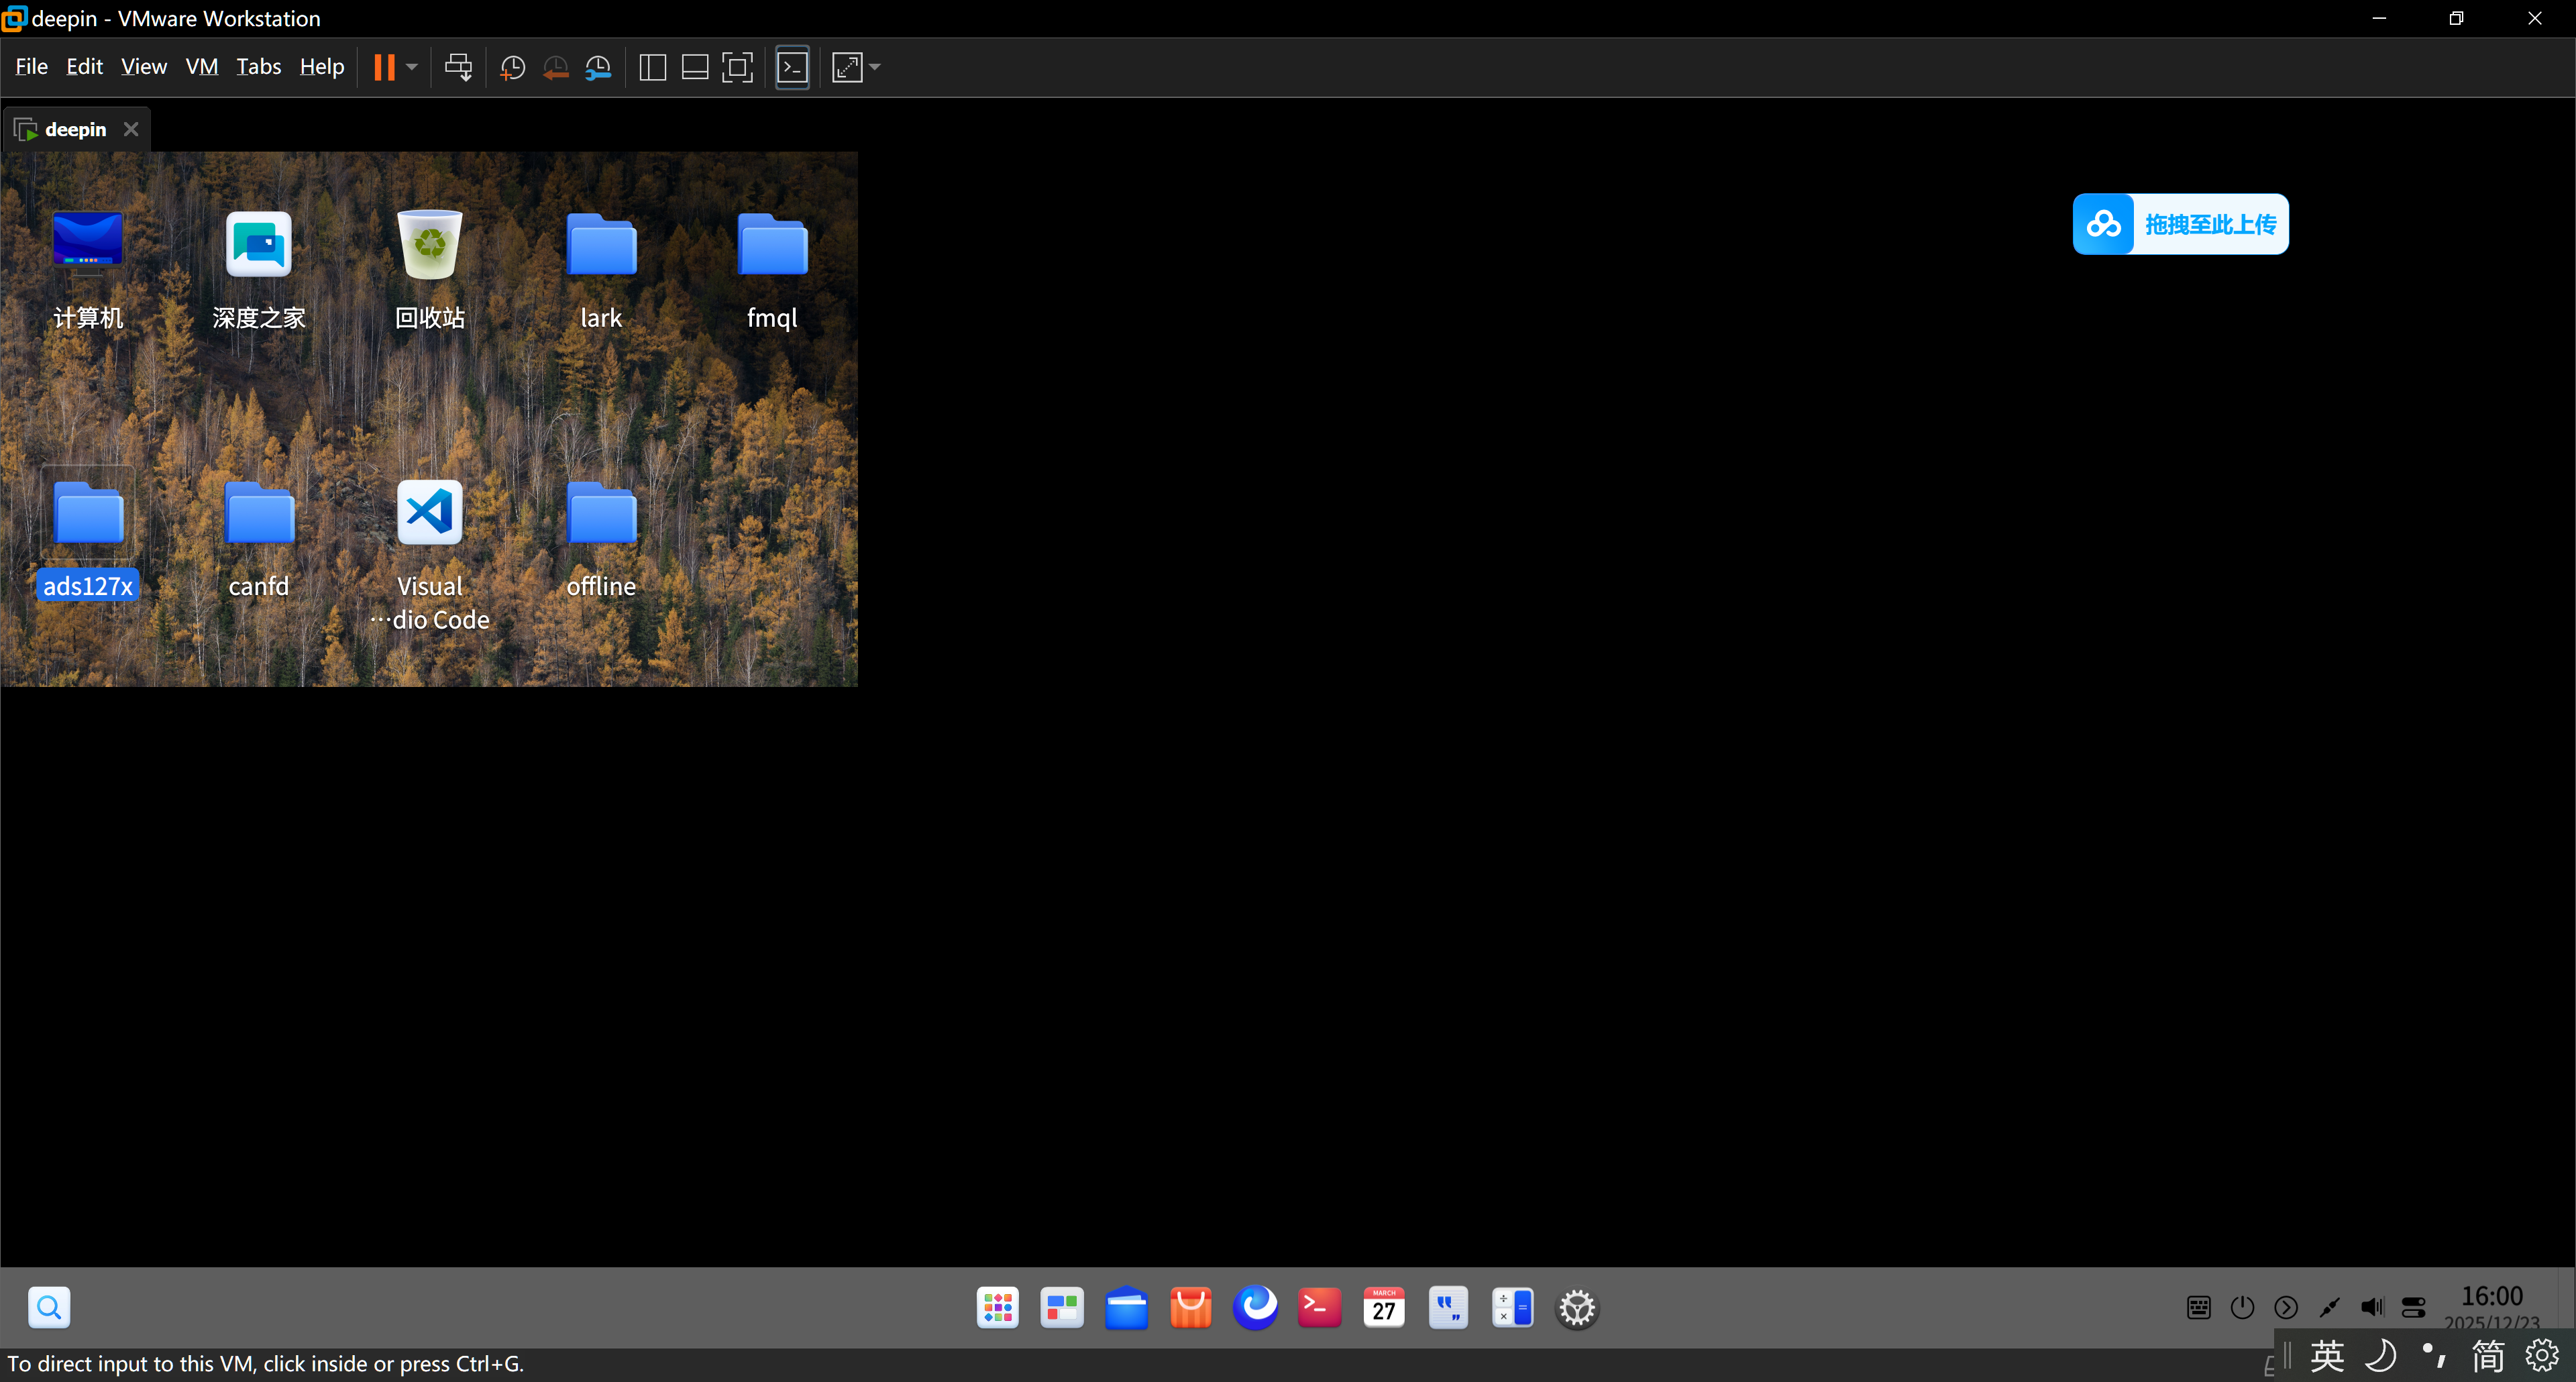Screen dimensions: 2576x1382
Task: Click the 拖拽至此上传 cloud upload button
Action: point(2181,224)
